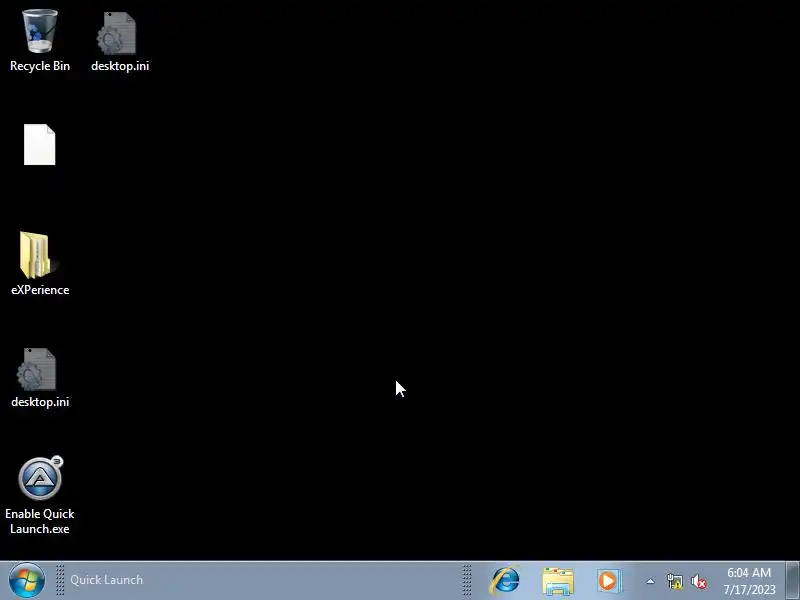The width and height of the screenshot is (800, 600).
Task: Show hidden tray icons arrow
Action: [650, 581]
